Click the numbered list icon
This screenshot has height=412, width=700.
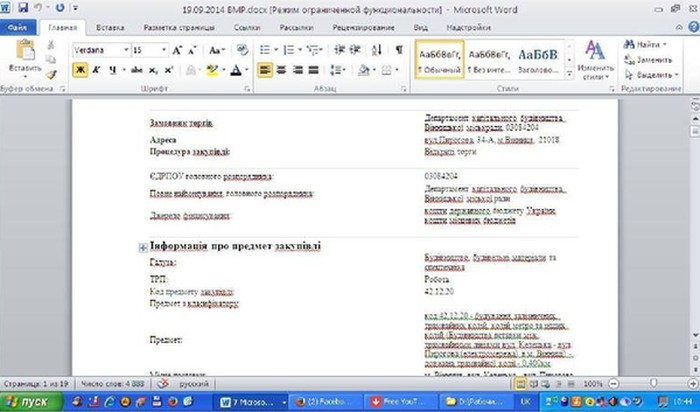(289, 50)
